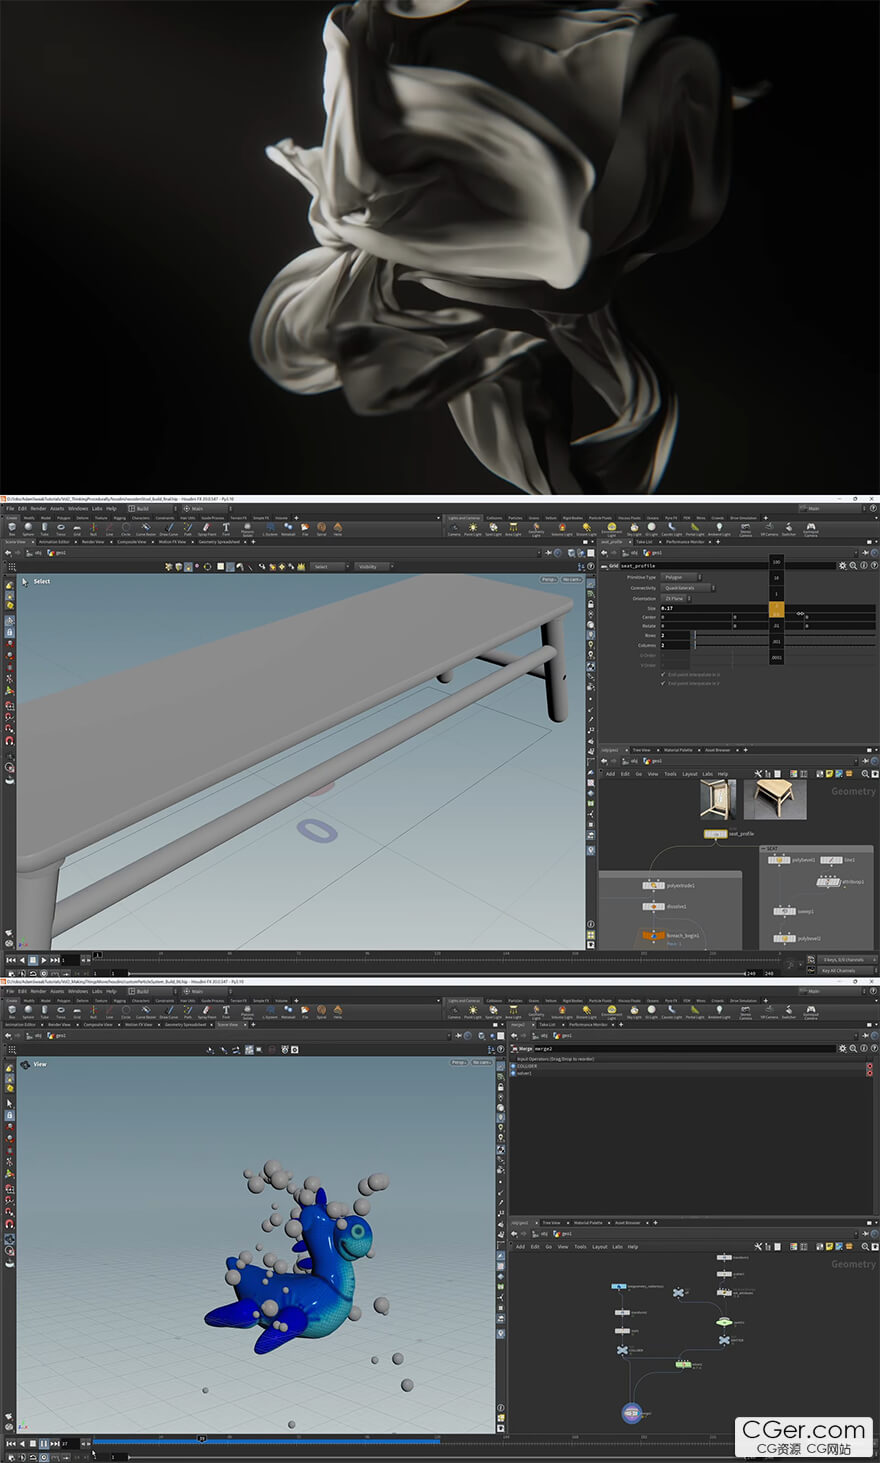Image resolution: width=880 pixels, height=1463 pixels.
Task: Choose the Torus shelf tool in the customParticleSystem window
Action: pyautogui.click(x=60, y=1012)
